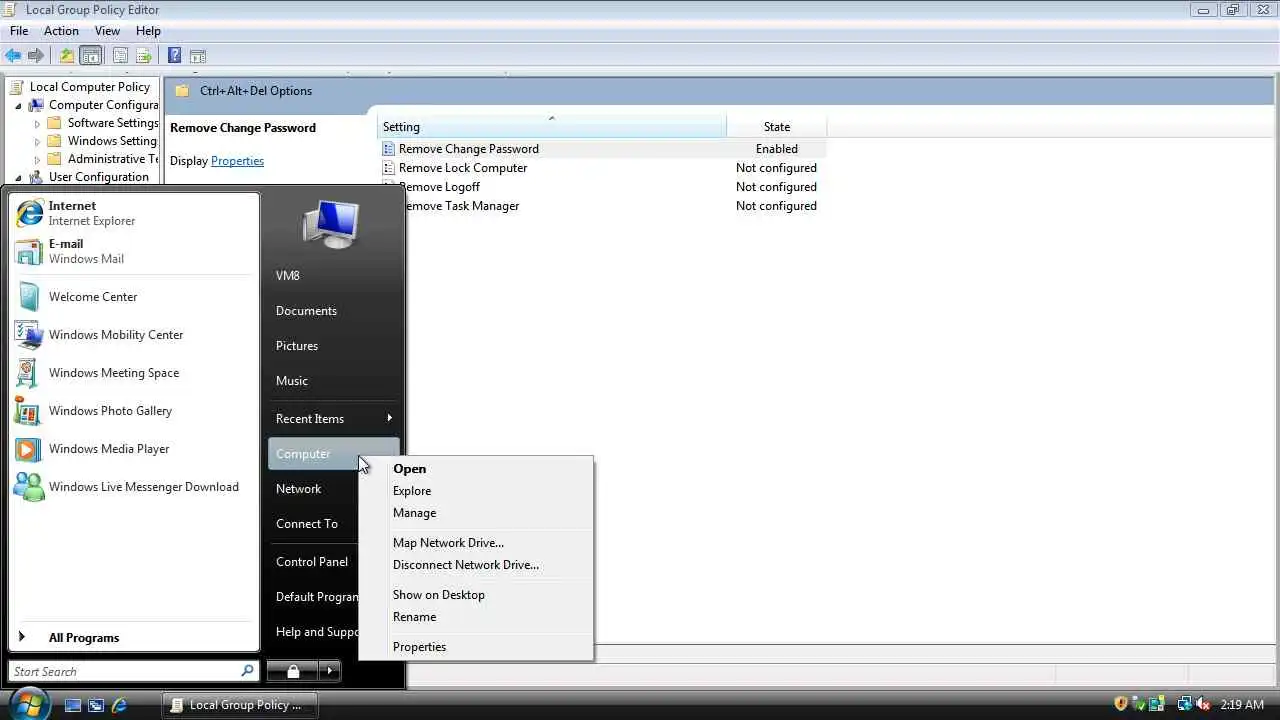Click the Internet Explorer quick launch icon

click(x=119, y=705)
